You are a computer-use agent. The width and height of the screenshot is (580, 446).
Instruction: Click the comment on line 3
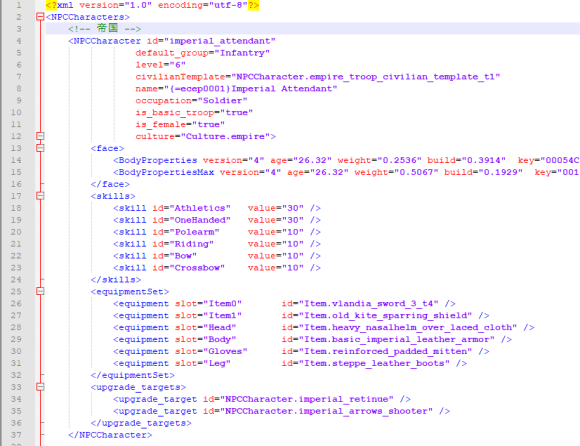point(105,28)
